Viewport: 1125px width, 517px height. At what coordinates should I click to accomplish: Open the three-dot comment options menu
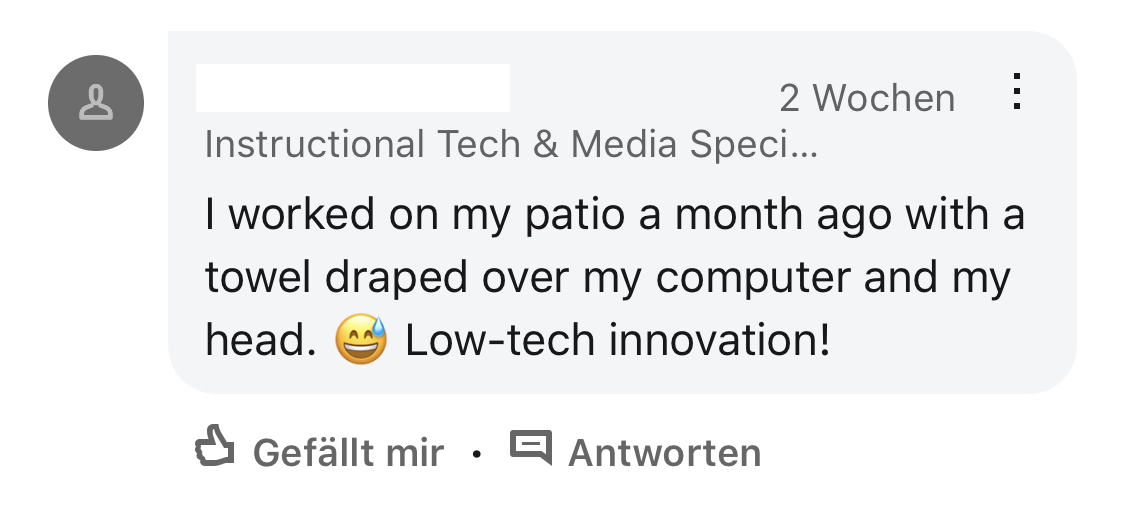(1016, 92)
